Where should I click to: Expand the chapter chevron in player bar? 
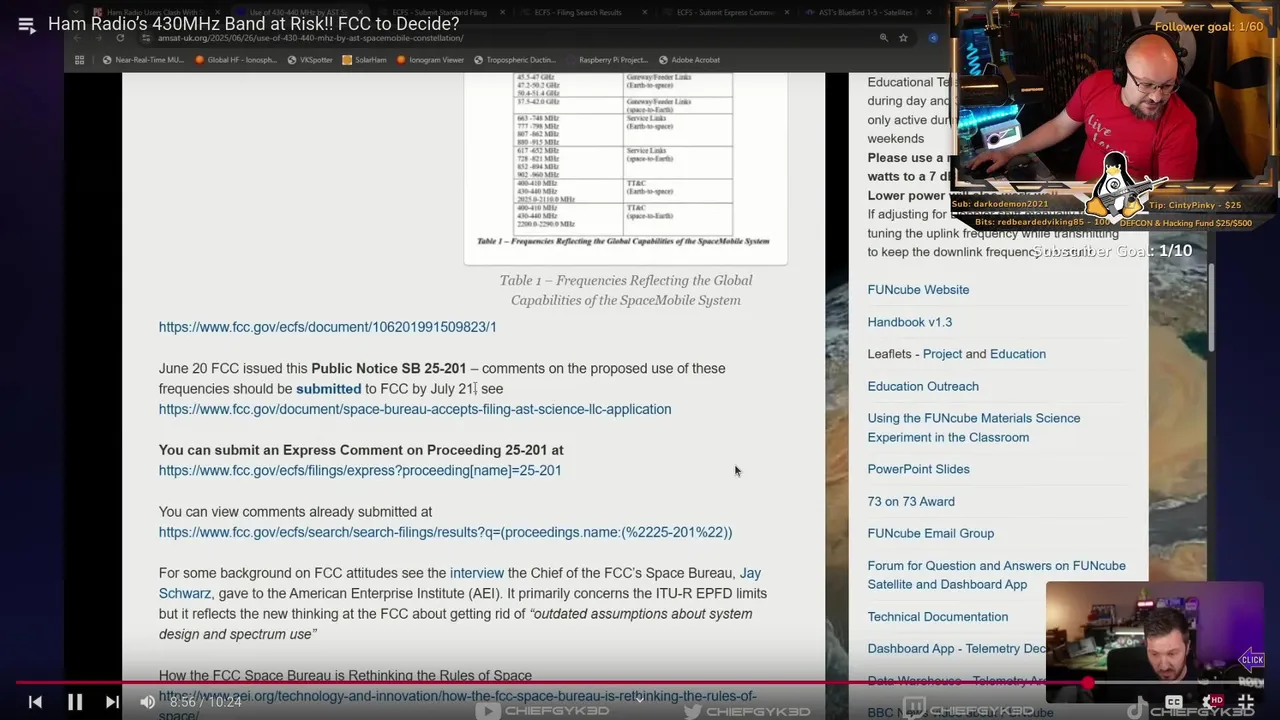[x=640, y=699]
